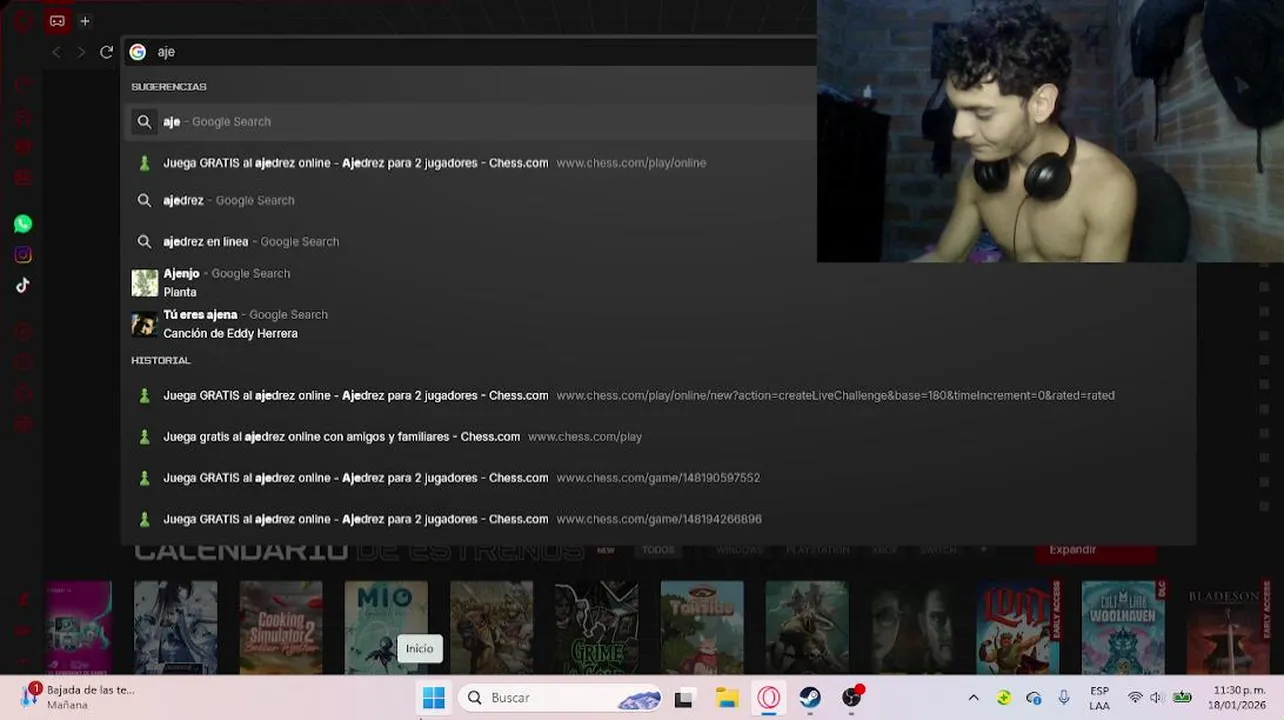Open WhatsApp from the browser sidebar
This screenshot has height=720, width=1284.
[x=23, y=224]
